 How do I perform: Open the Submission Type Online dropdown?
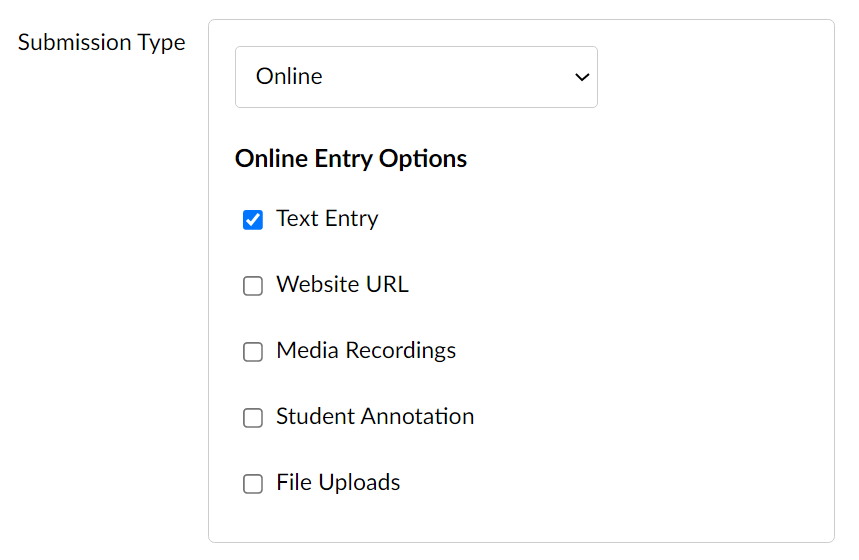pos(416,77)
